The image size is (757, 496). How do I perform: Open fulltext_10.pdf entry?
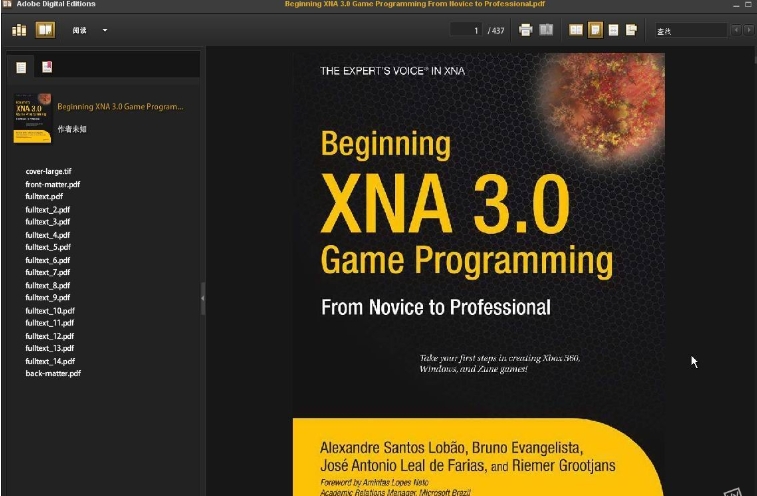pyautogui.click(x=50, y=311)
